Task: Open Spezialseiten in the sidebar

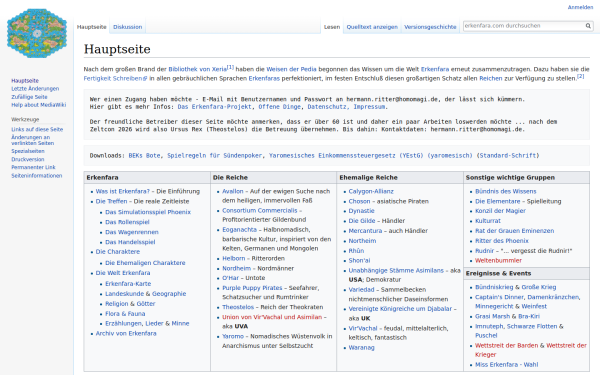Action: [x=28, y=151]
